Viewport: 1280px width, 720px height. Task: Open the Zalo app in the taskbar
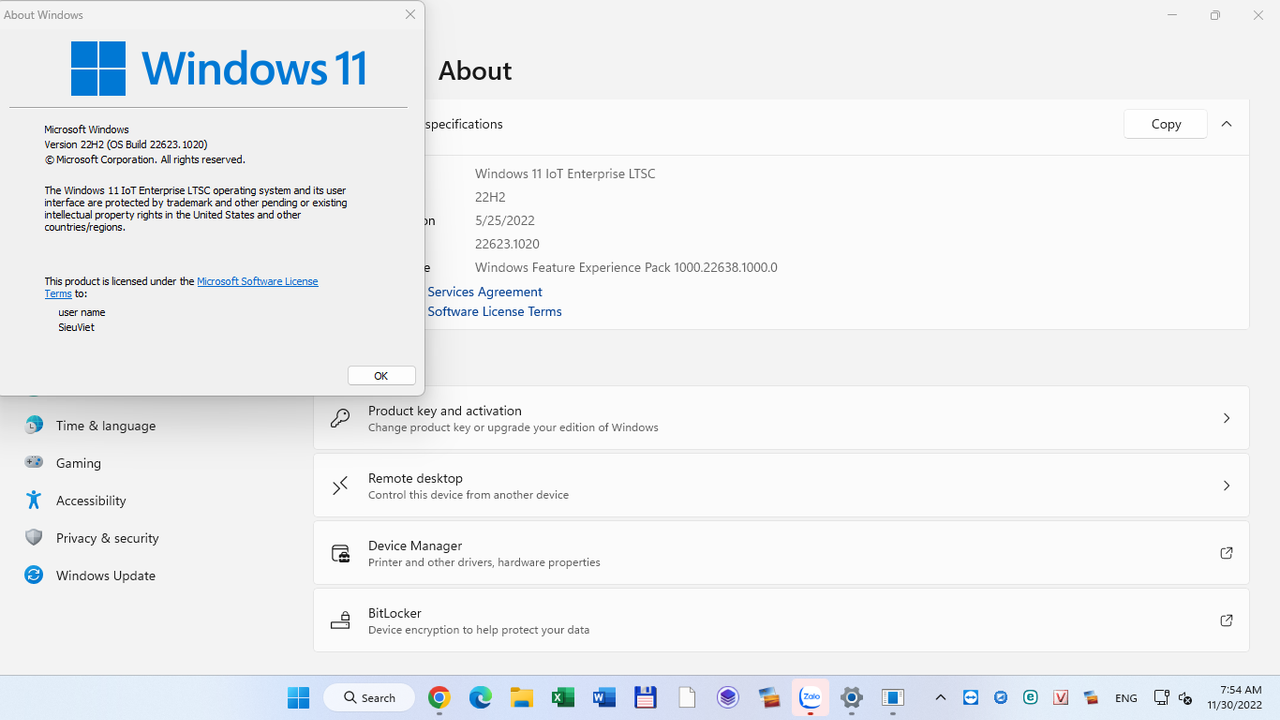coord(810,697)
